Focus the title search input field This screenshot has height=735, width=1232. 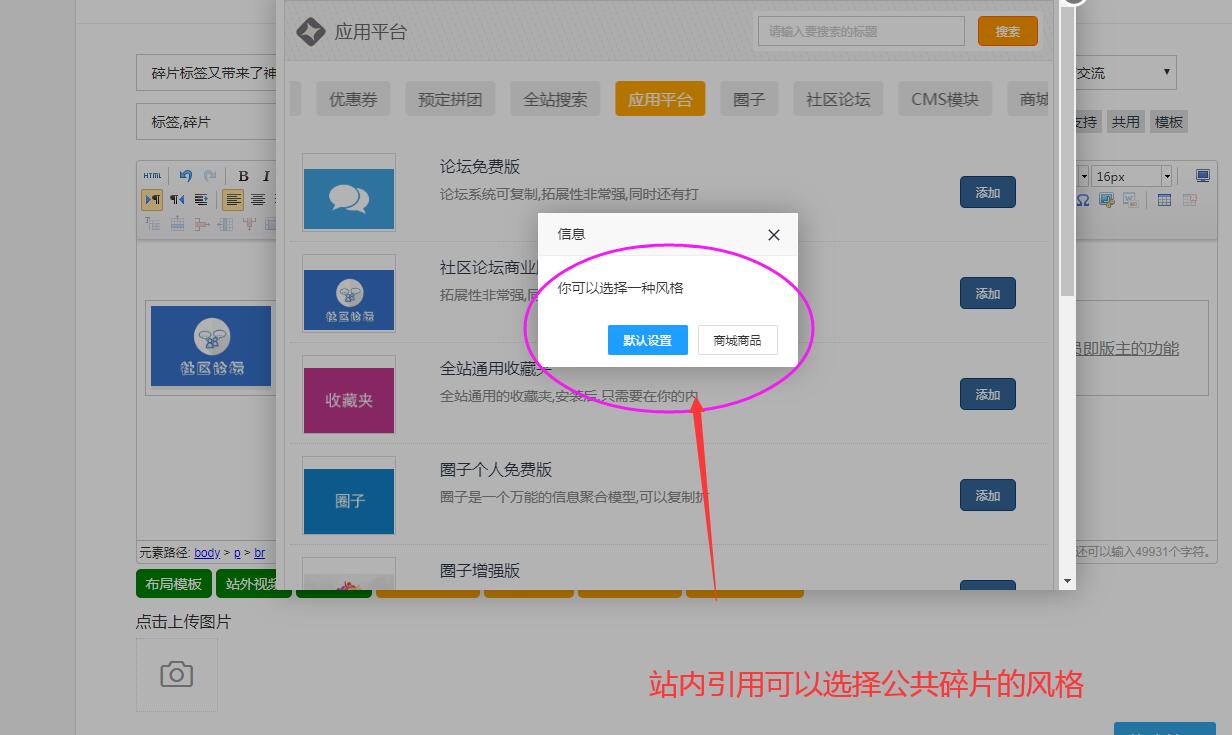pos(860,31)
